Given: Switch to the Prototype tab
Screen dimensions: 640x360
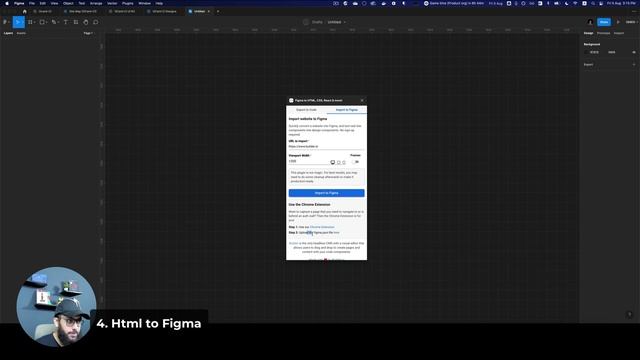Looking at the screenshot, I should pos(603,33).
